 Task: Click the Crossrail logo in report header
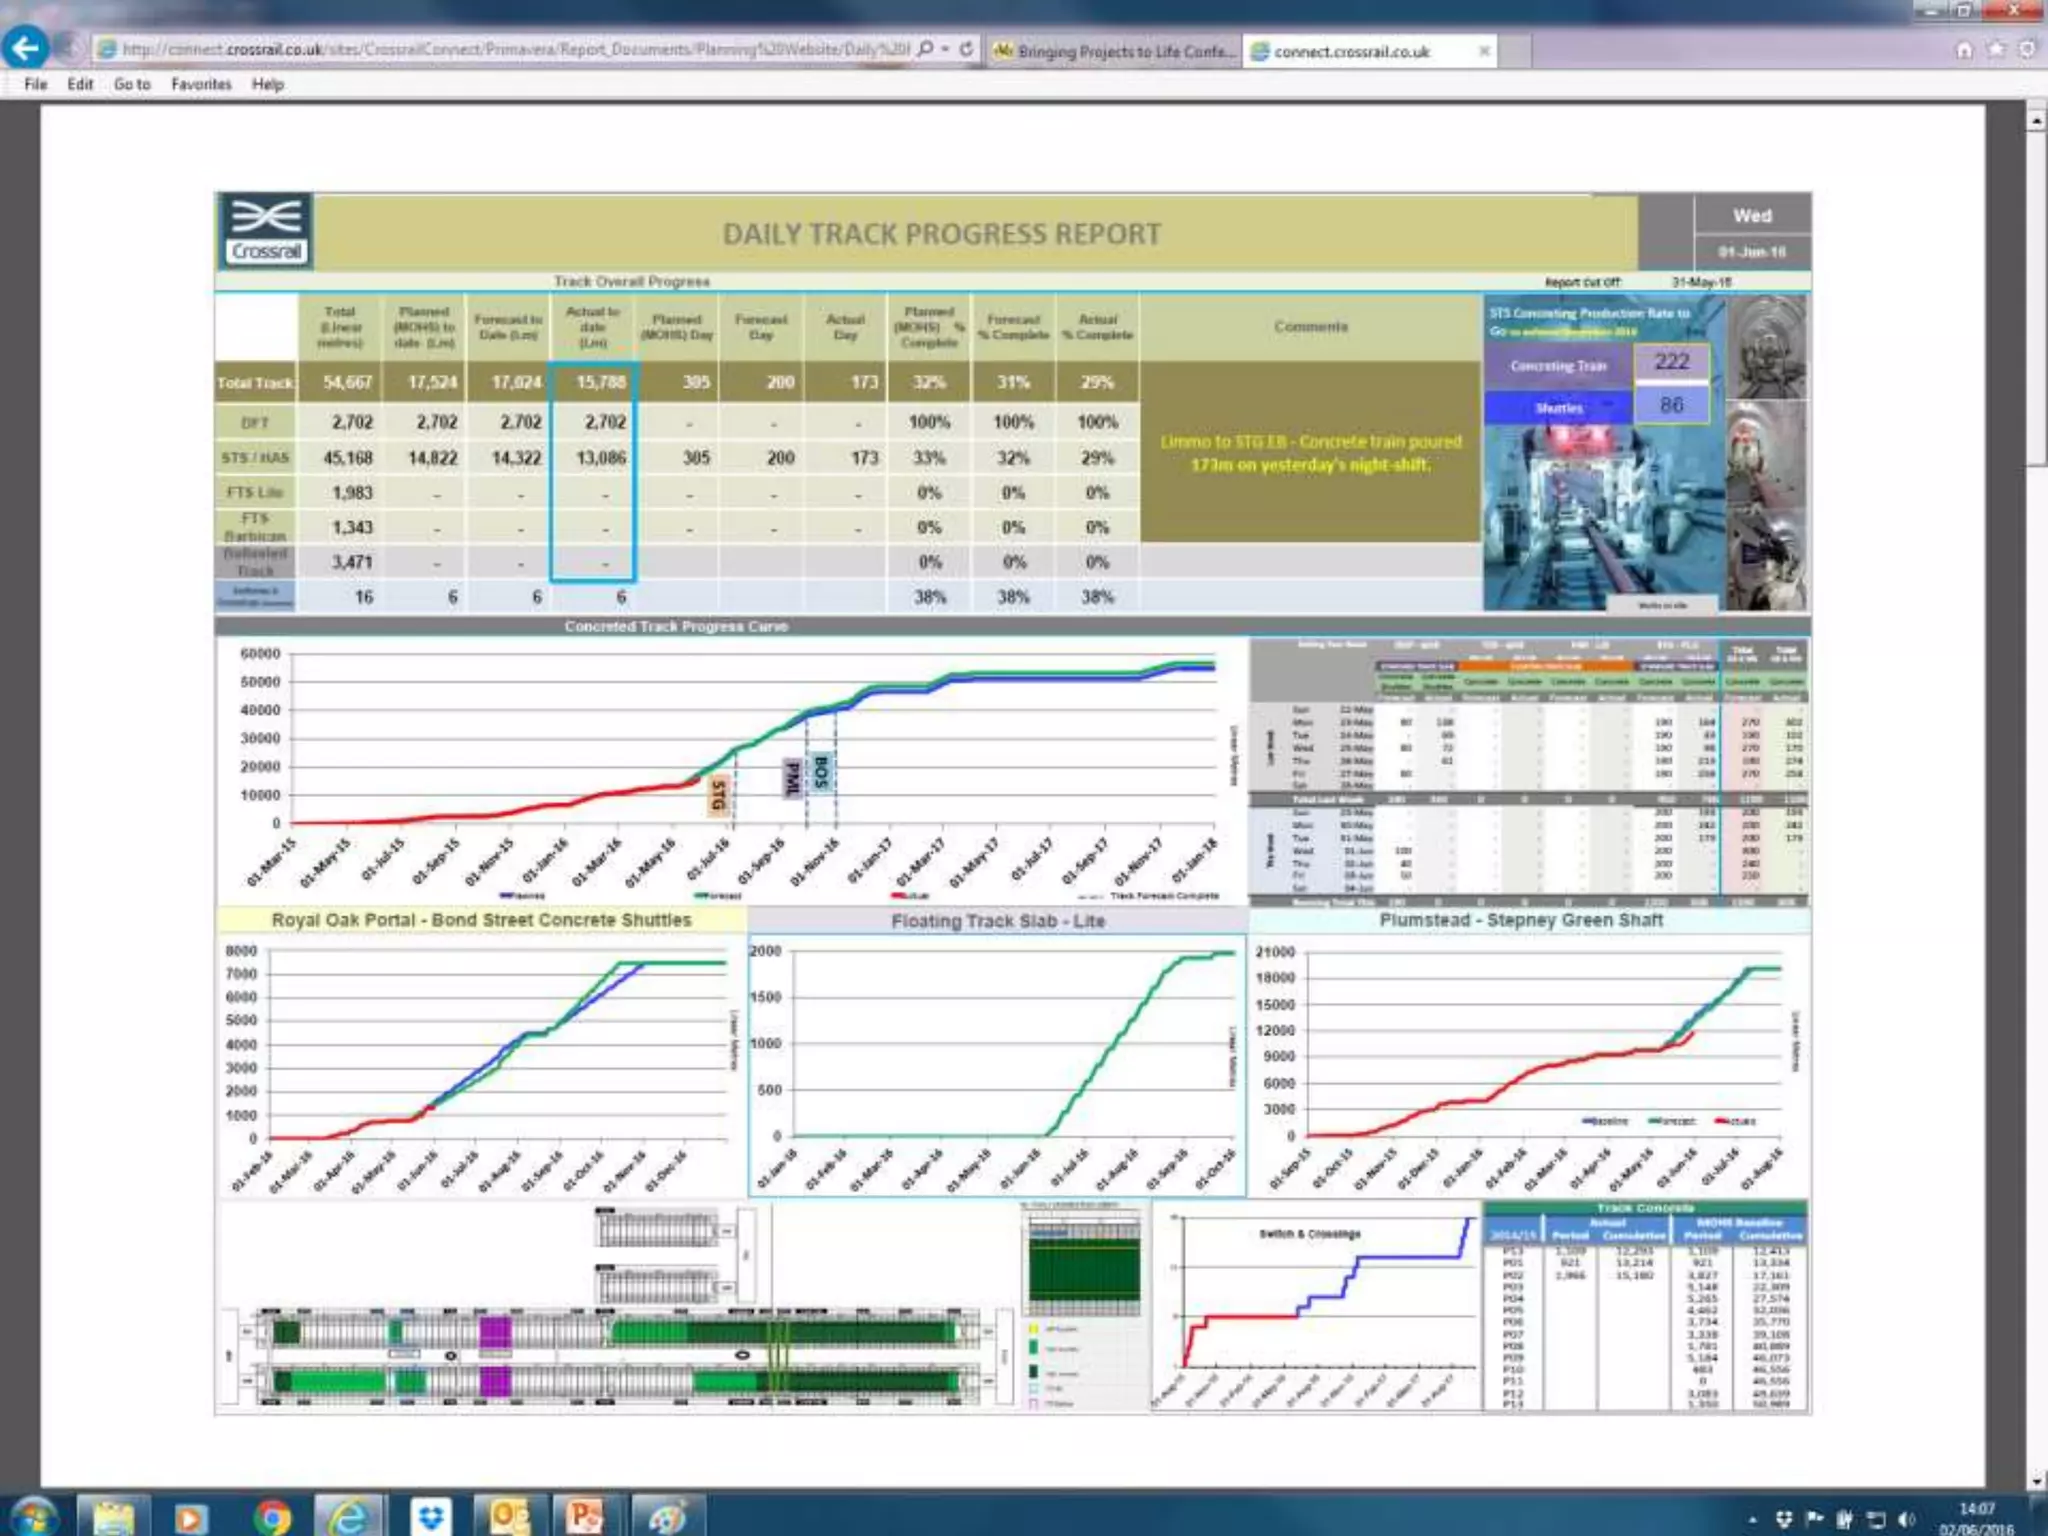coord(265,232)
